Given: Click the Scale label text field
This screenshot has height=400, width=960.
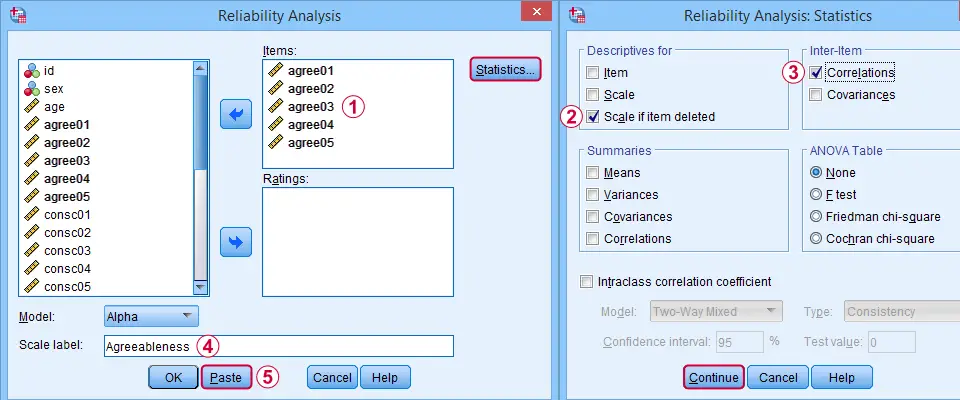Looking at the screenshot, I should click(x=278, y=346).
